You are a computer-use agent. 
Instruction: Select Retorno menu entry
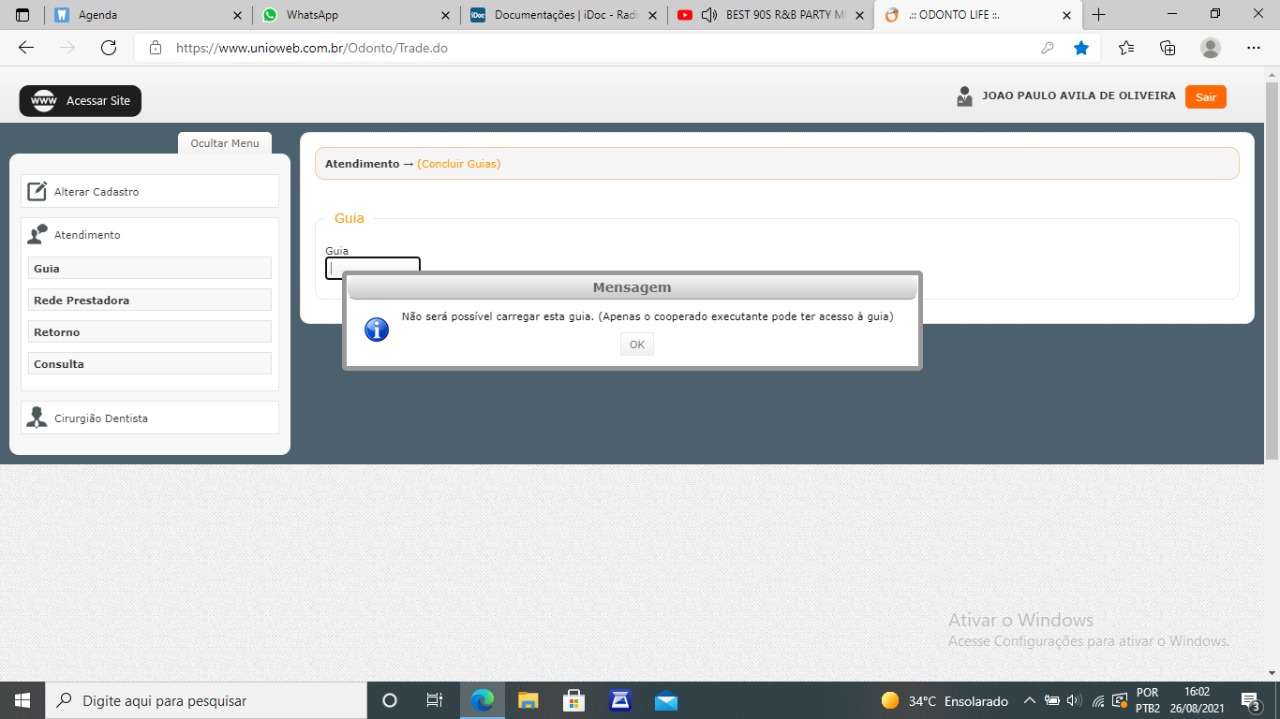150,332
